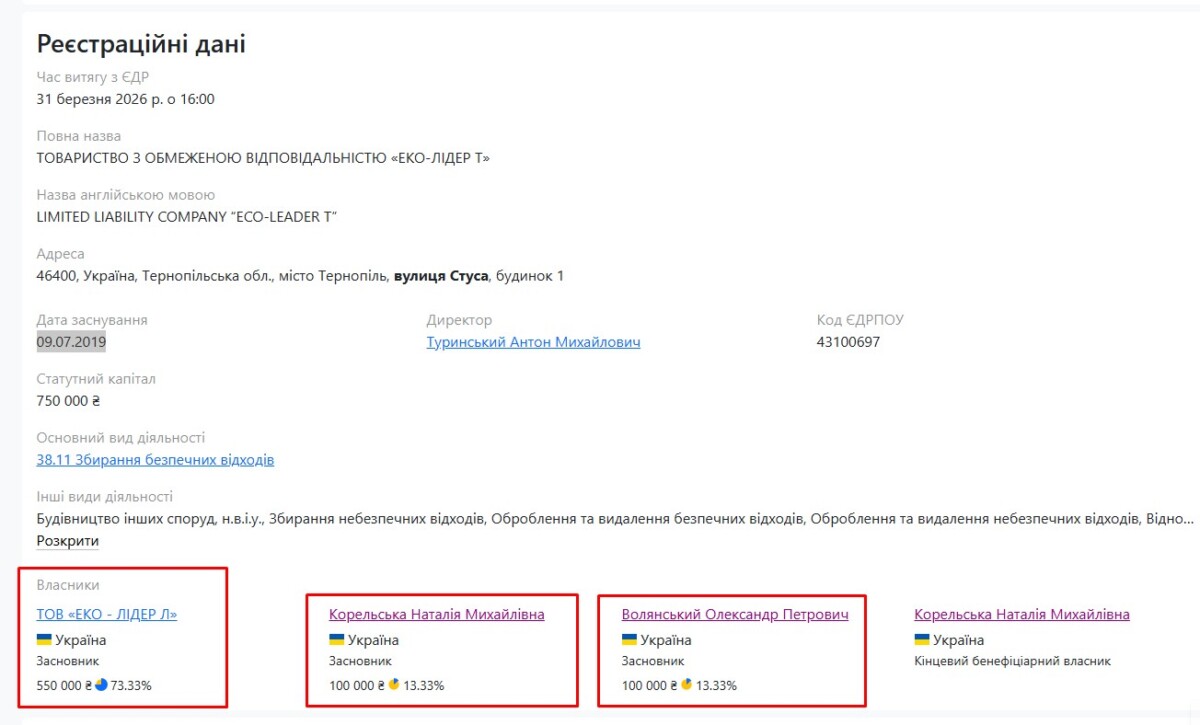Open Волянський Олександр Петрович link

735,614
